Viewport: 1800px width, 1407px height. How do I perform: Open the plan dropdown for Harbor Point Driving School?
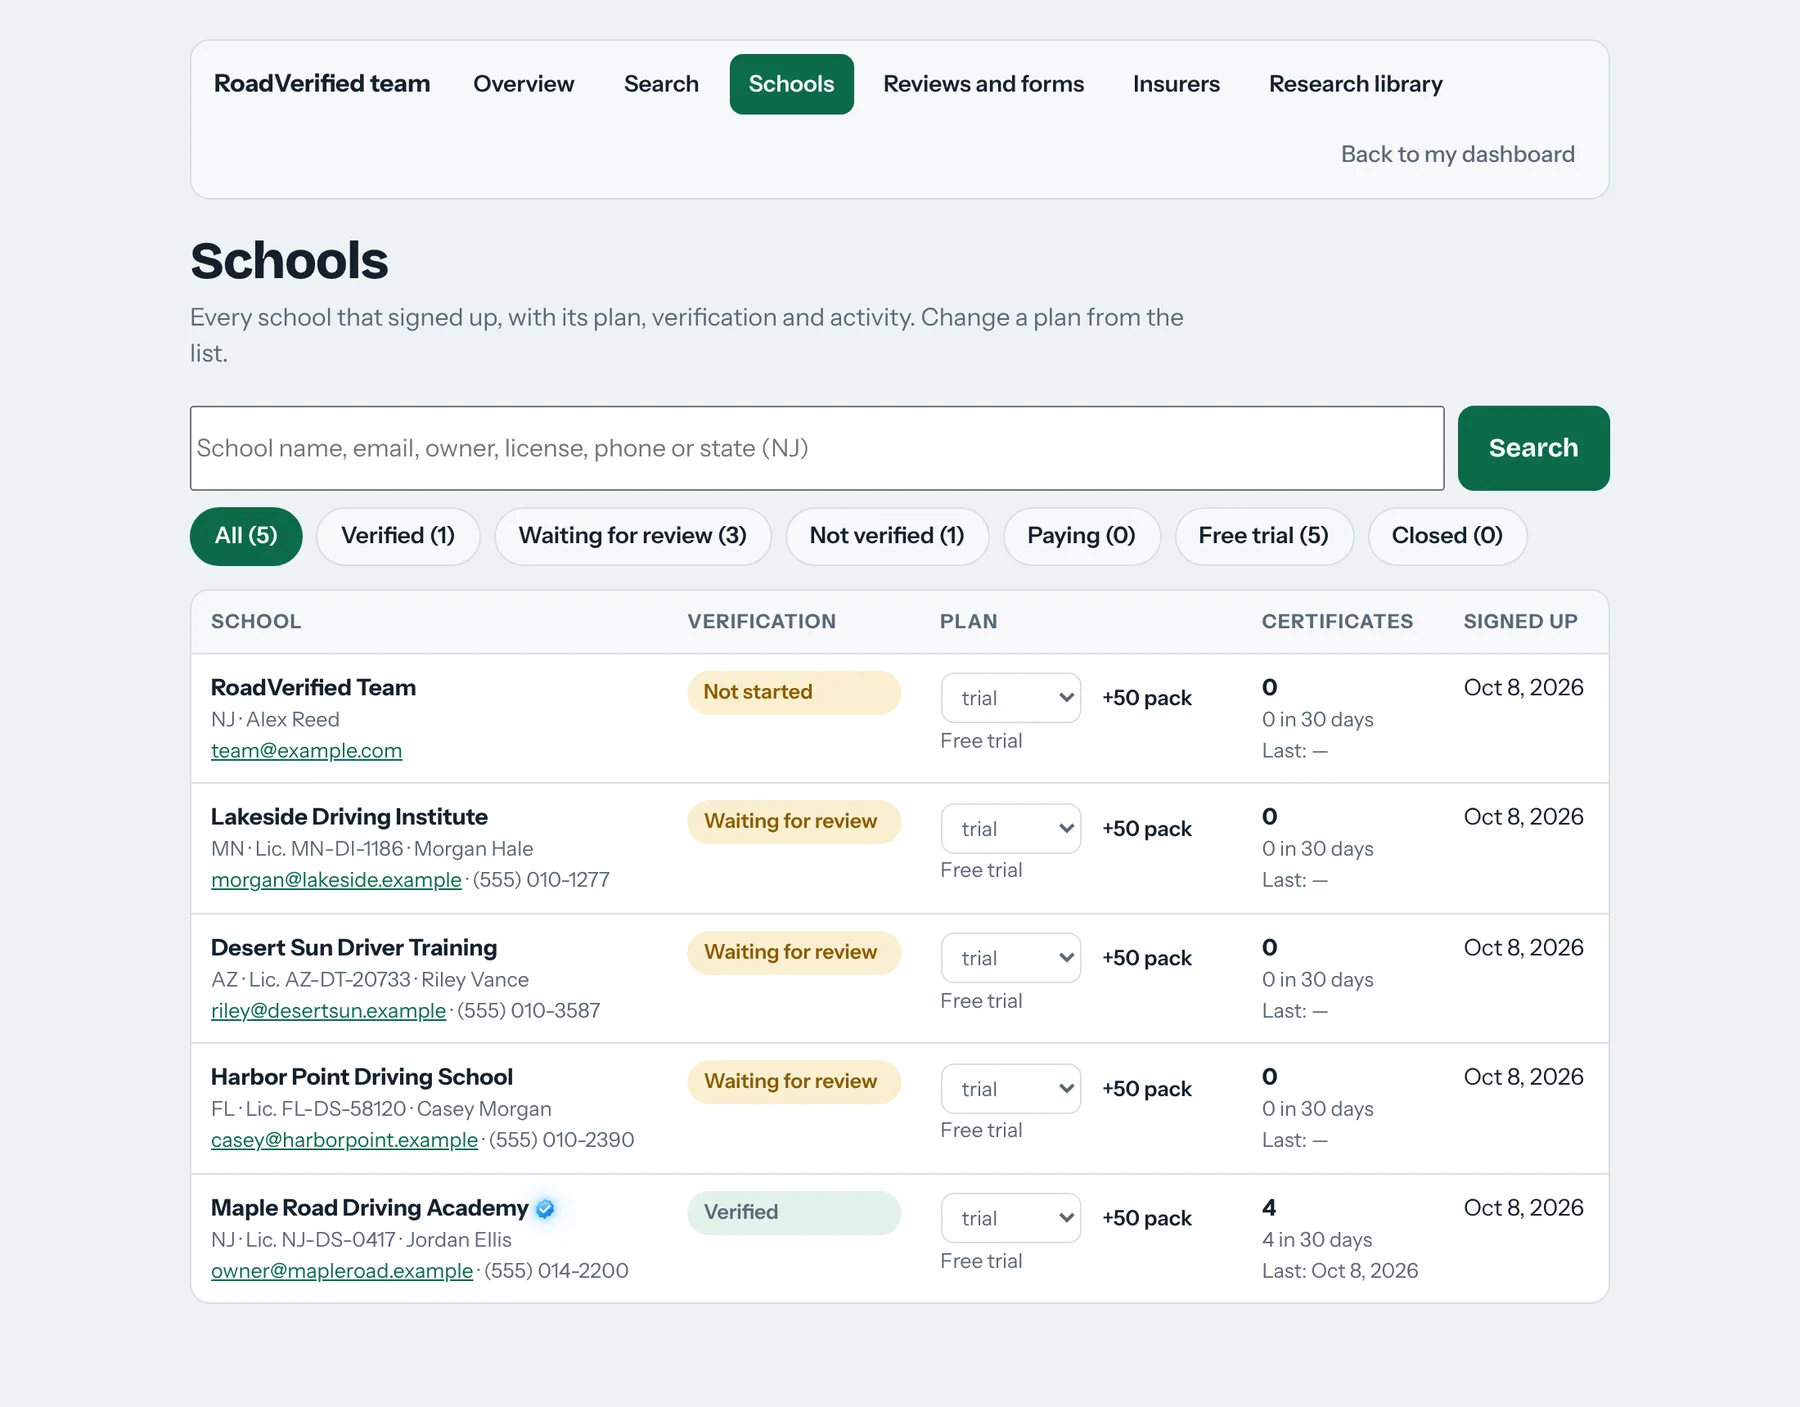coord(1010,1088)
